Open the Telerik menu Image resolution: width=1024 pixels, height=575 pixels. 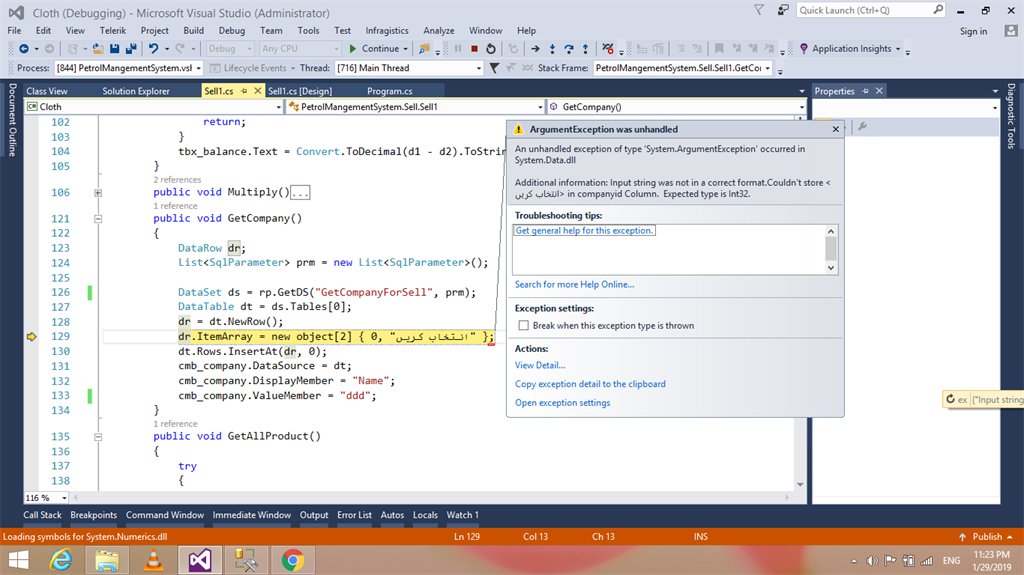point(113,31)
